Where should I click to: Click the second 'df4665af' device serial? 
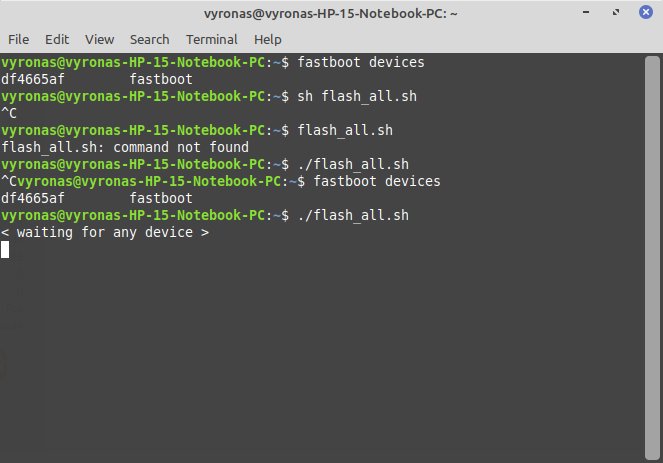pyautogui.click(x=33, y=199)
